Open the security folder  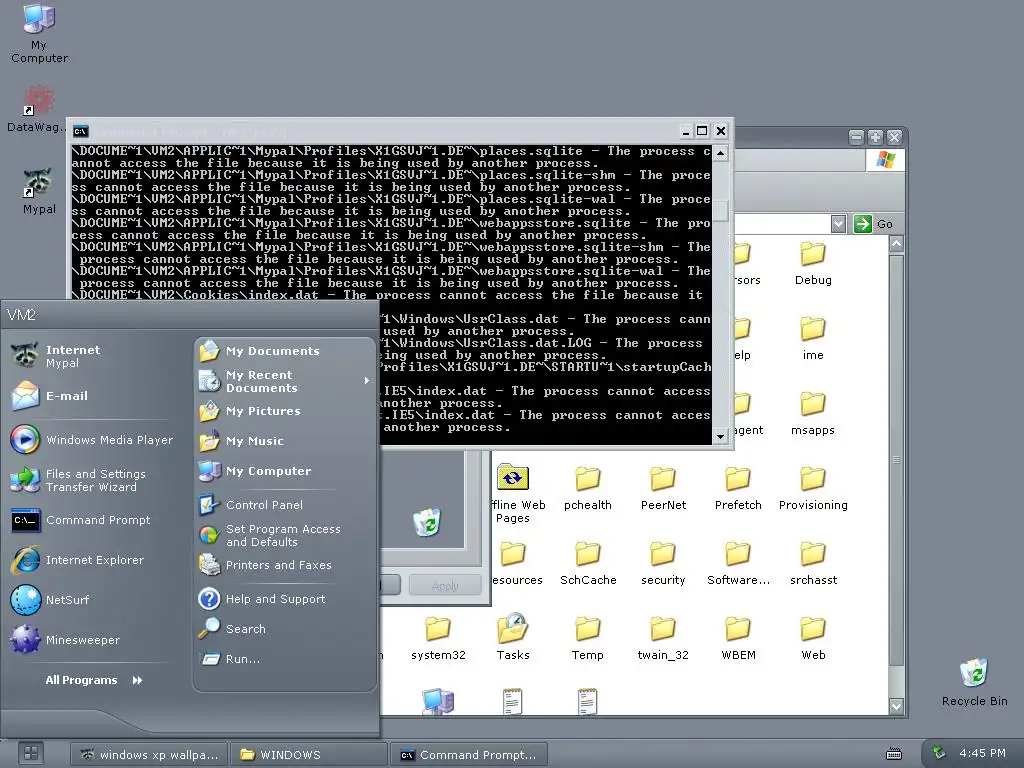click(663, 564)
